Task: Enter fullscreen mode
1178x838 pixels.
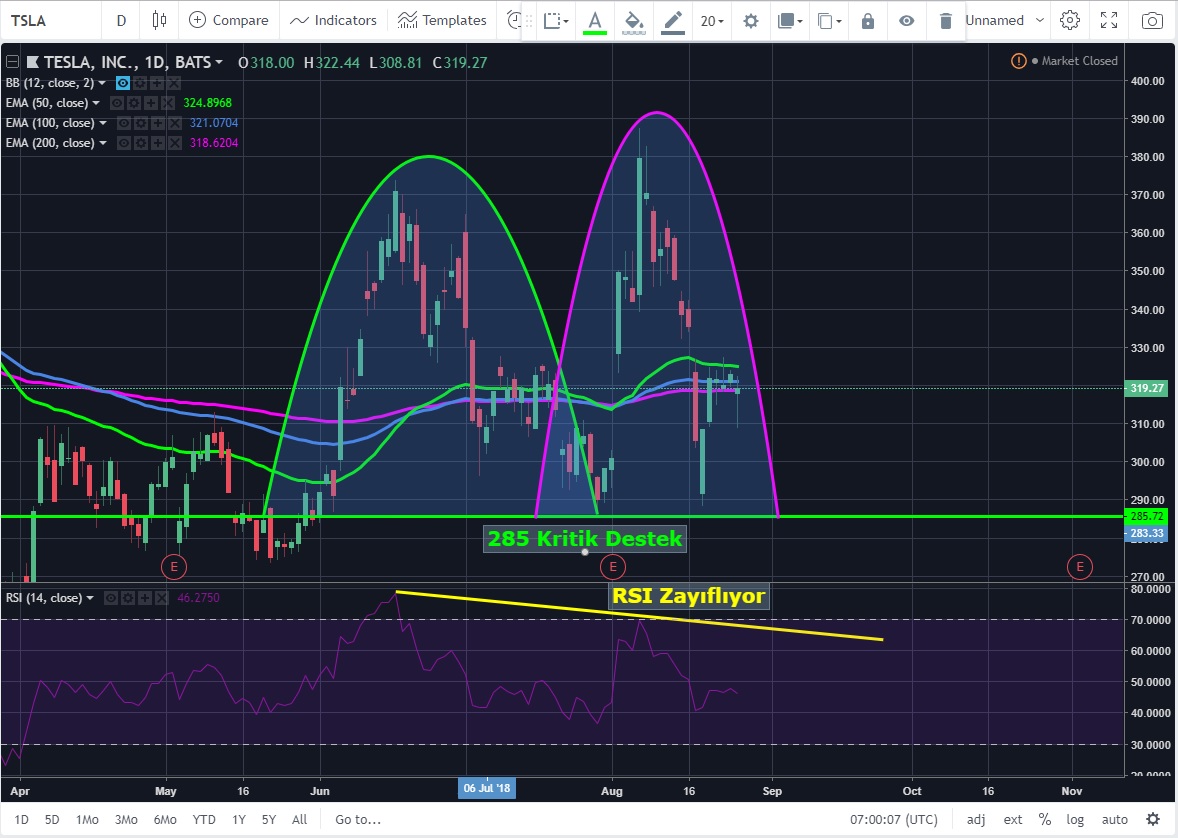Action: tap(1109, 20)
